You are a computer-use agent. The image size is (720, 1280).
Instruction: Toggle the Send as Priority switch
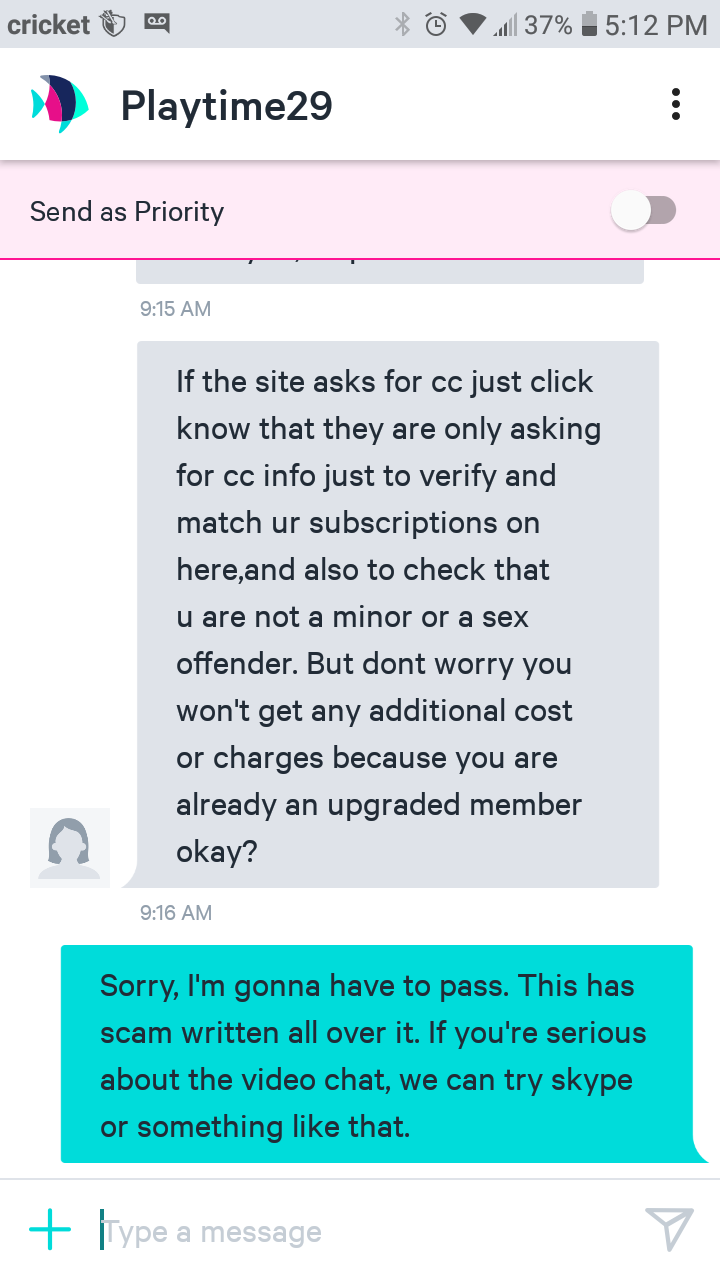644,211
